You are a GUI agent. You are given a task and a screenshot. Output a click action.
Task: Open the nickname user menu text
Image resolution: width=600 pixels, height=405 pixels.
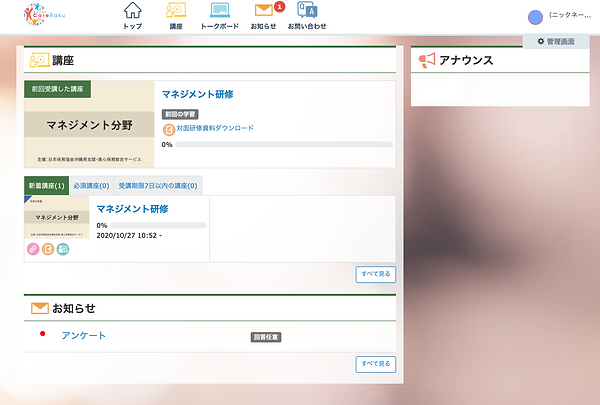tap(570, 15)
